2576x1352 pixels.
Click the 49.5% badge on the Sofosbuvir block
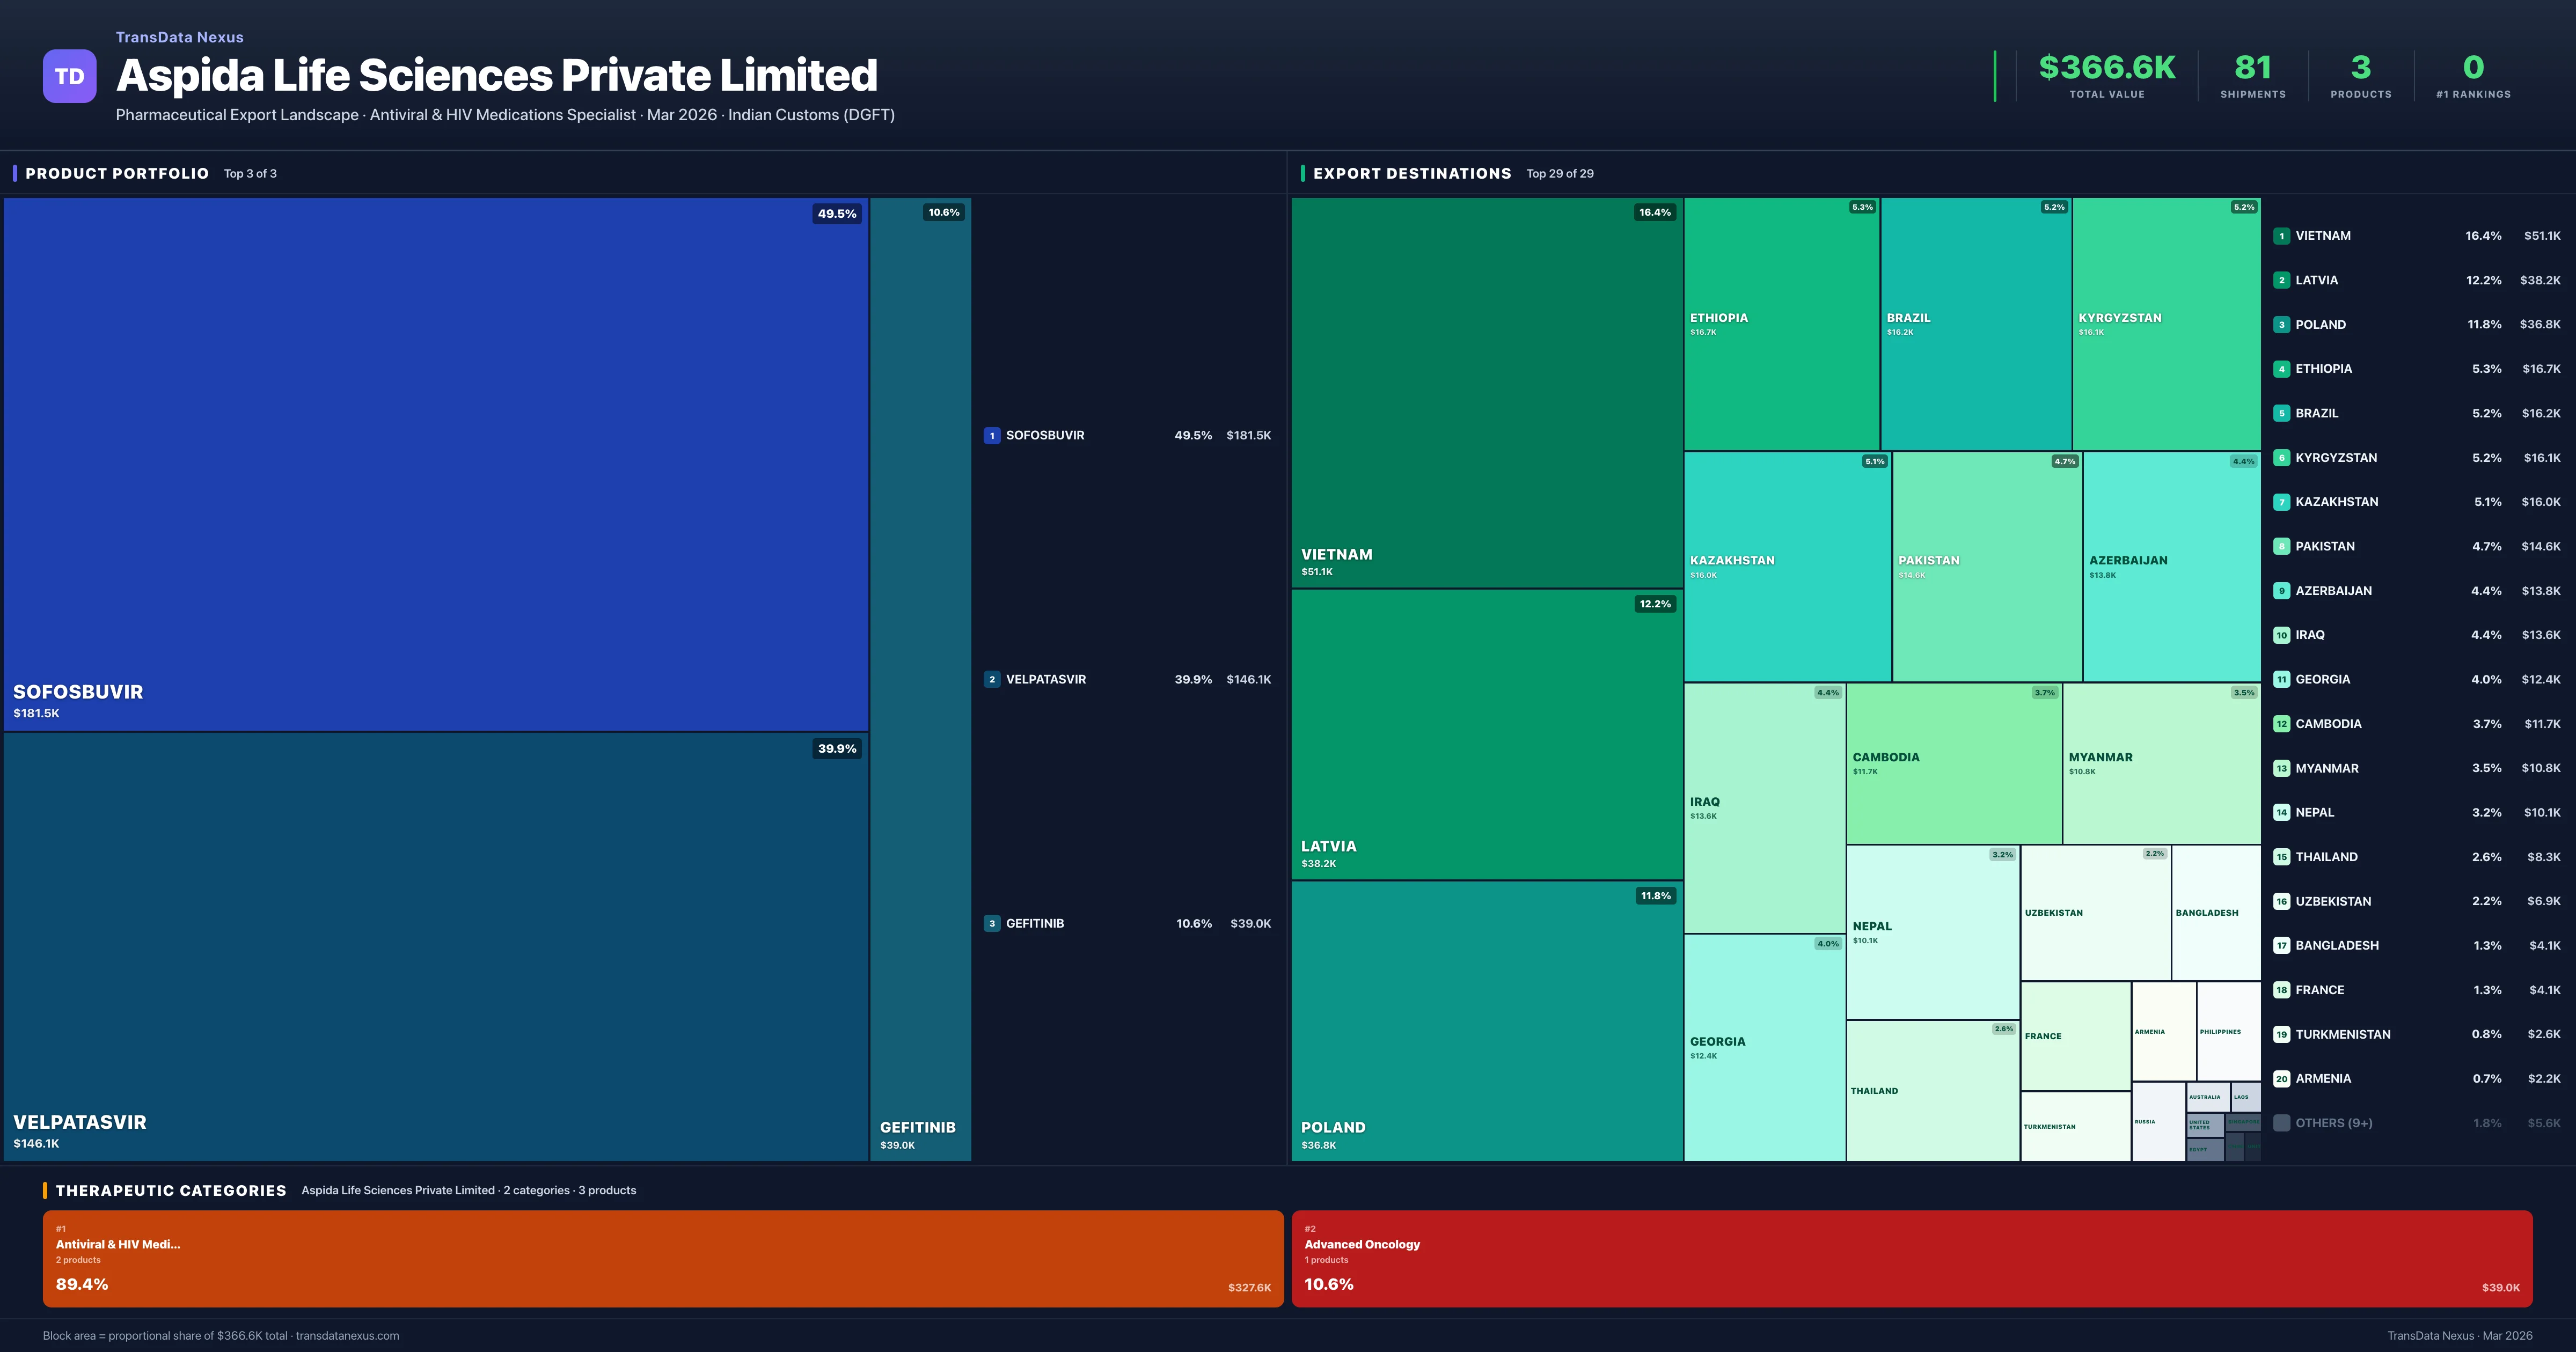coord(837,214)
